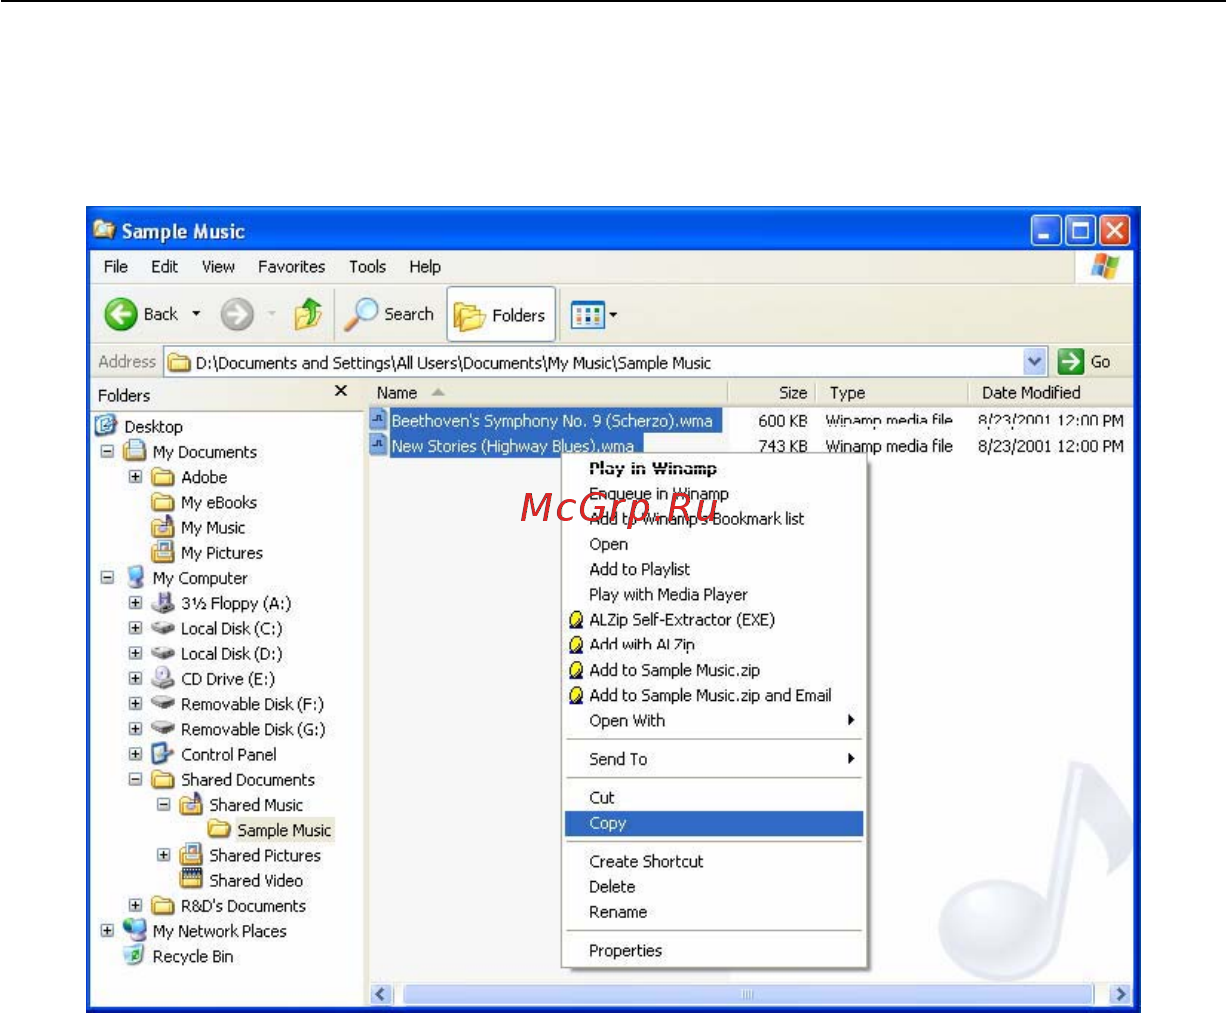Click Add with ALZip icon
Screen dimensions: 1226x1013
576,645
